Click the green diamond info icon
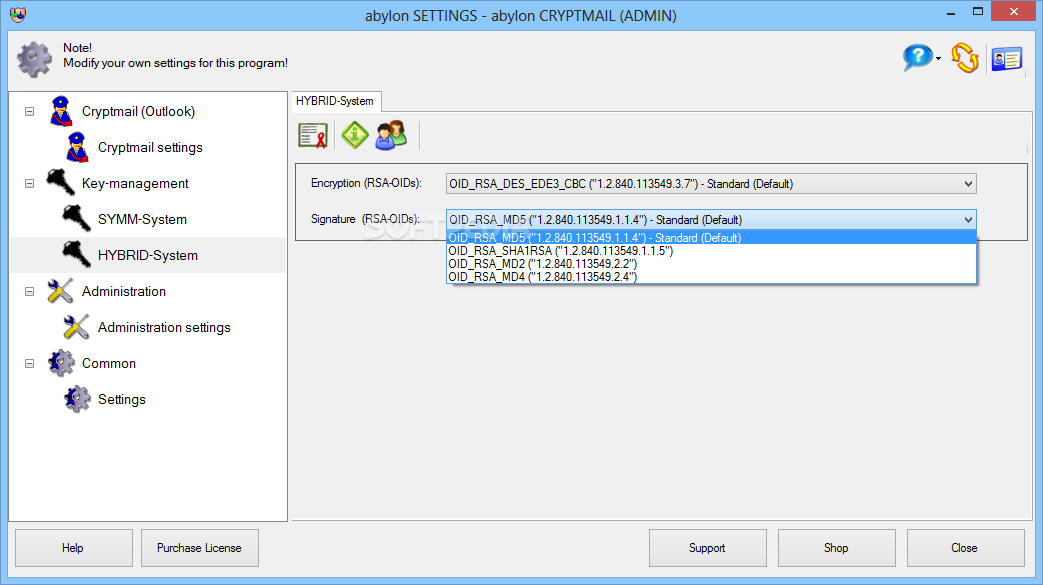The width and height of the screenshot is (1043, 585). (x=355, y=135)
